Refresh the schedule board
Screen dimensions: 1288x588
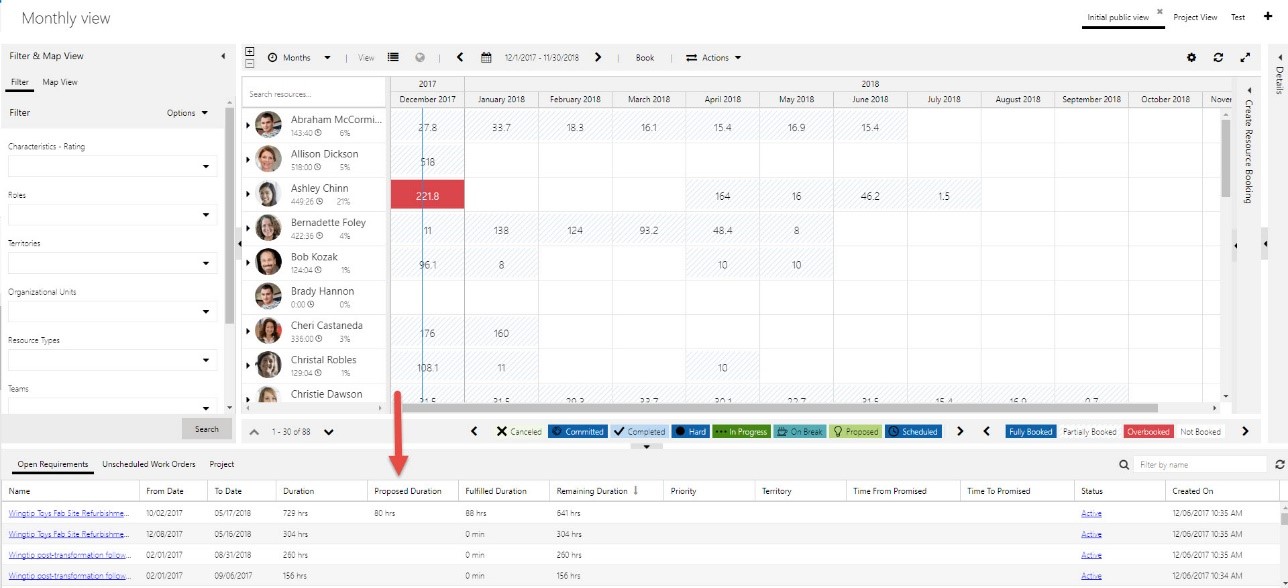point(1218,58)
